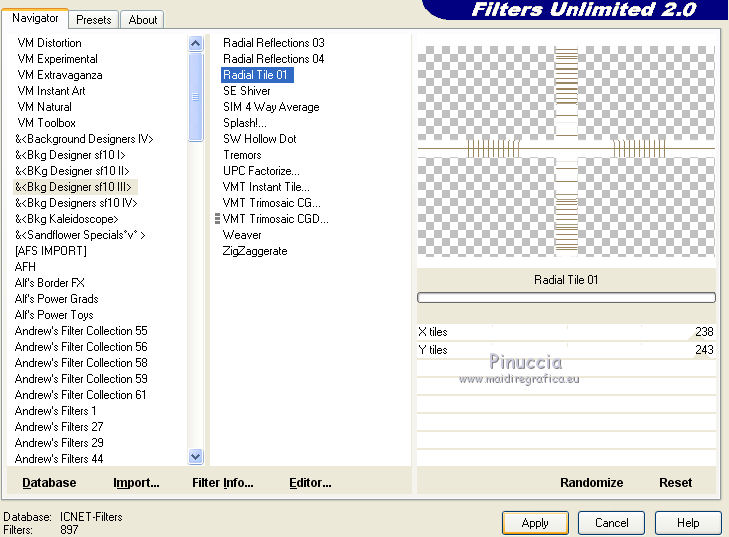Click Reset
This screenshot has width=729, height=537.
[676, 483]
